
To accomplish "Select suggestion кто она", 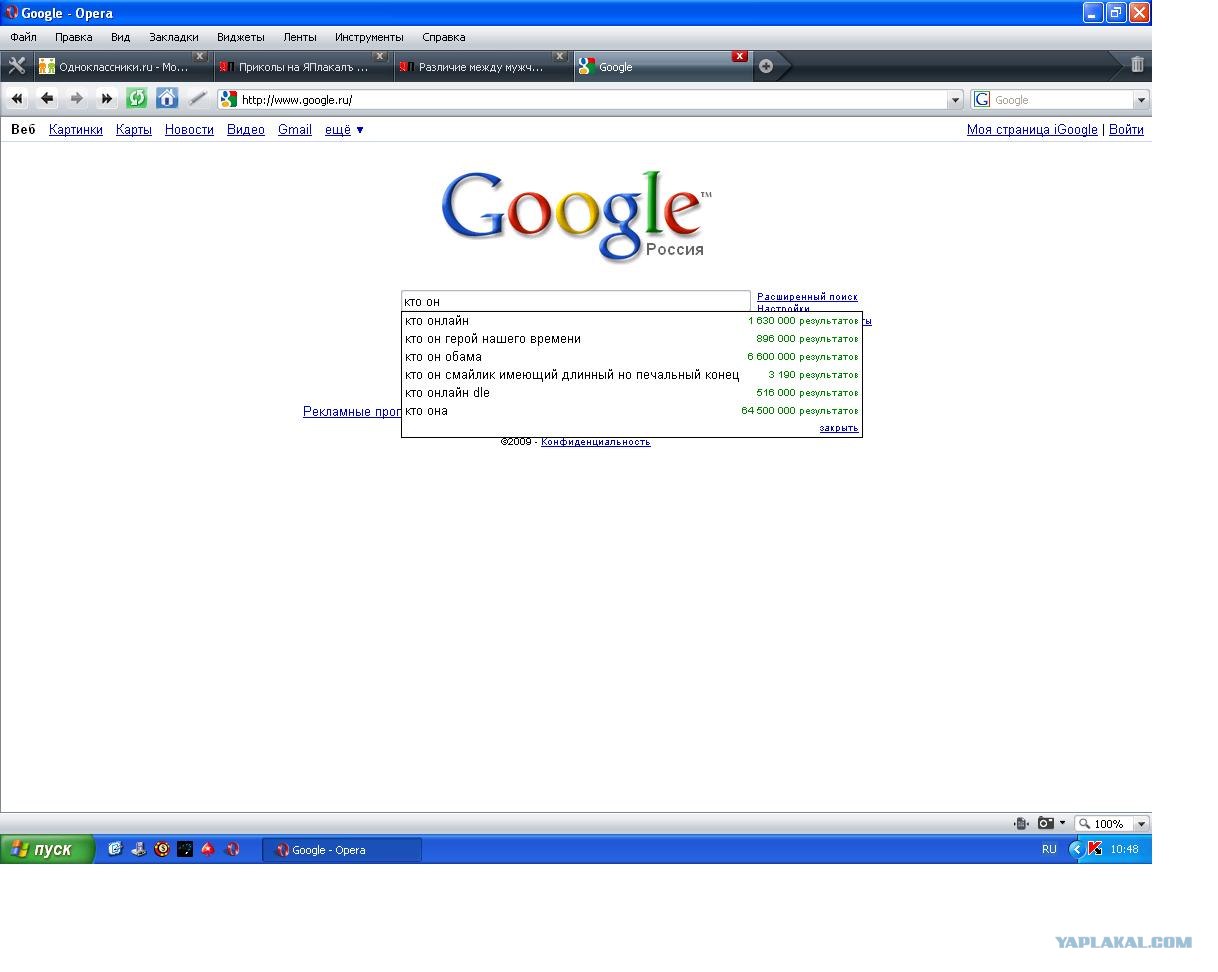I will [631, 411].
